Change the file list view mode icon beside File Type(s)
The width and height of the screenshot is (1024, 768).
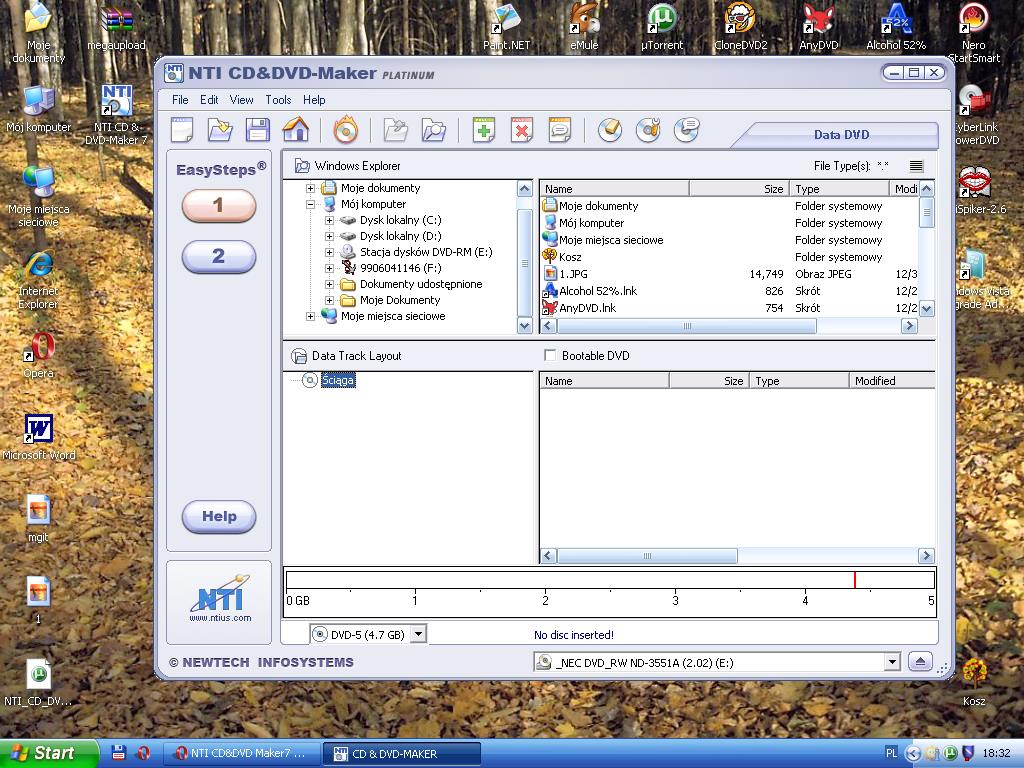[916, 166]
